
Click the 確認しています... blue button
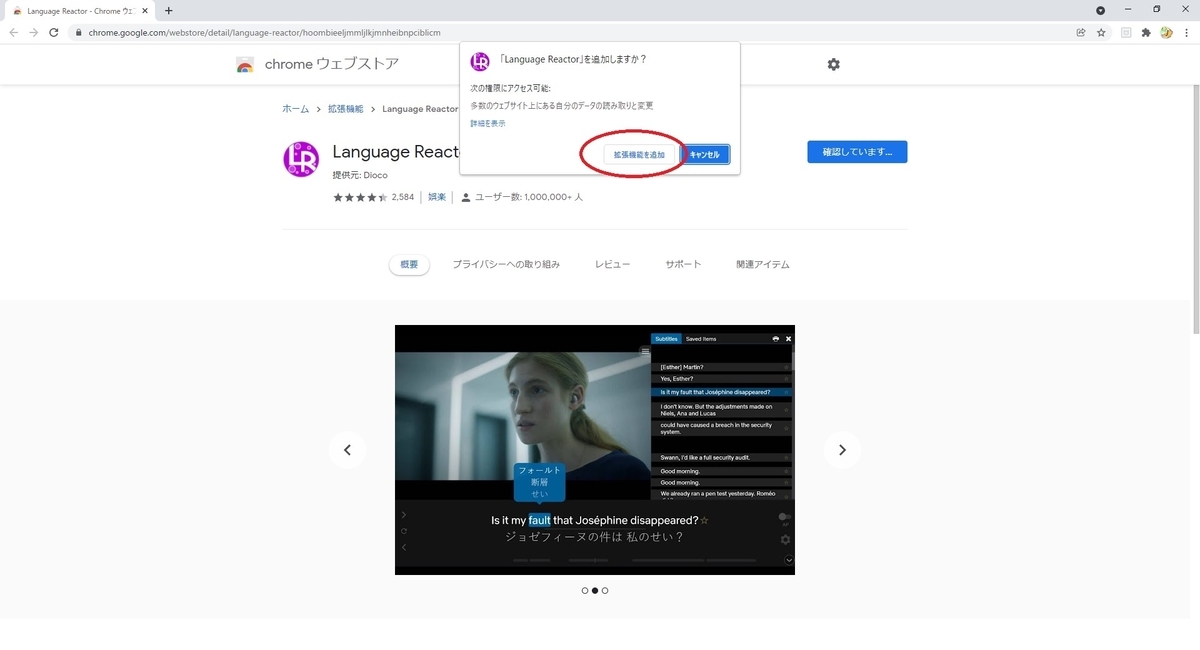857,152
